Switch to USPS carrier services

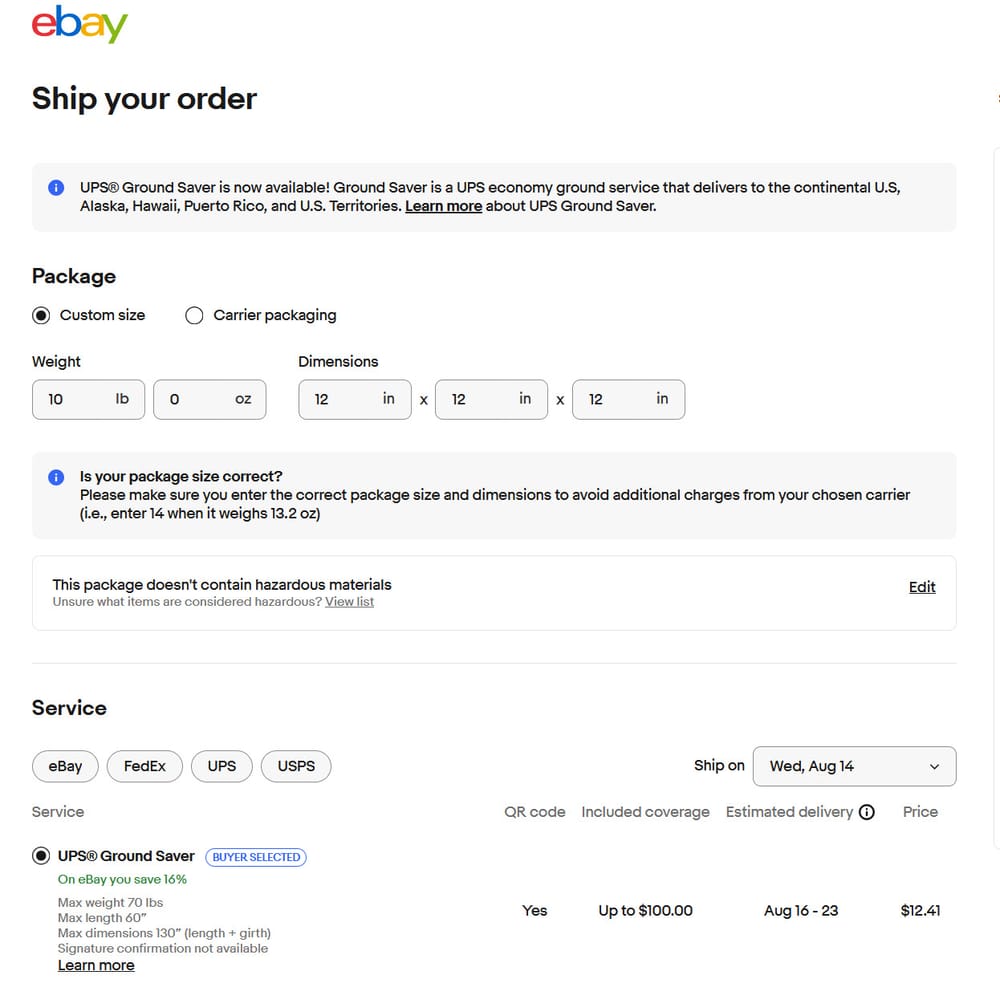pyautogui.click(x=296, y=766)
